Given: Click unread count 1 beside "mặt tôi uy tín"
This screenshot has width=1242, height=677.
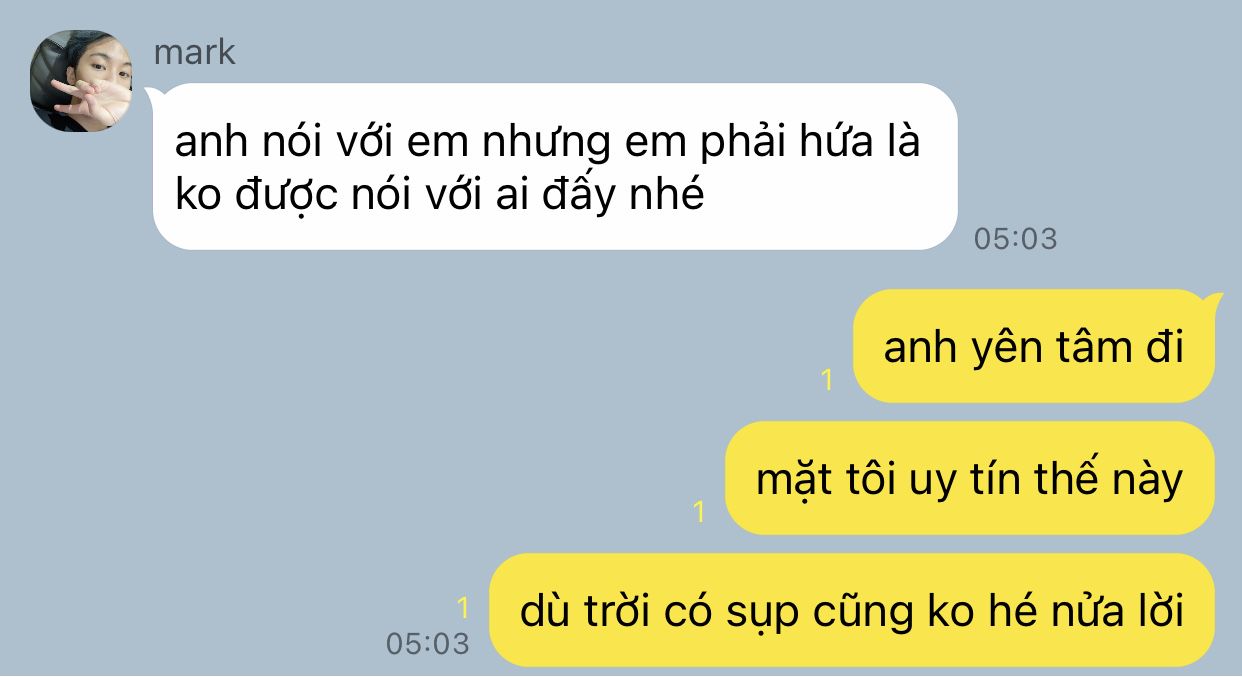Looking at the screenshot, I should pyautogui.click(x=699, y=512).
